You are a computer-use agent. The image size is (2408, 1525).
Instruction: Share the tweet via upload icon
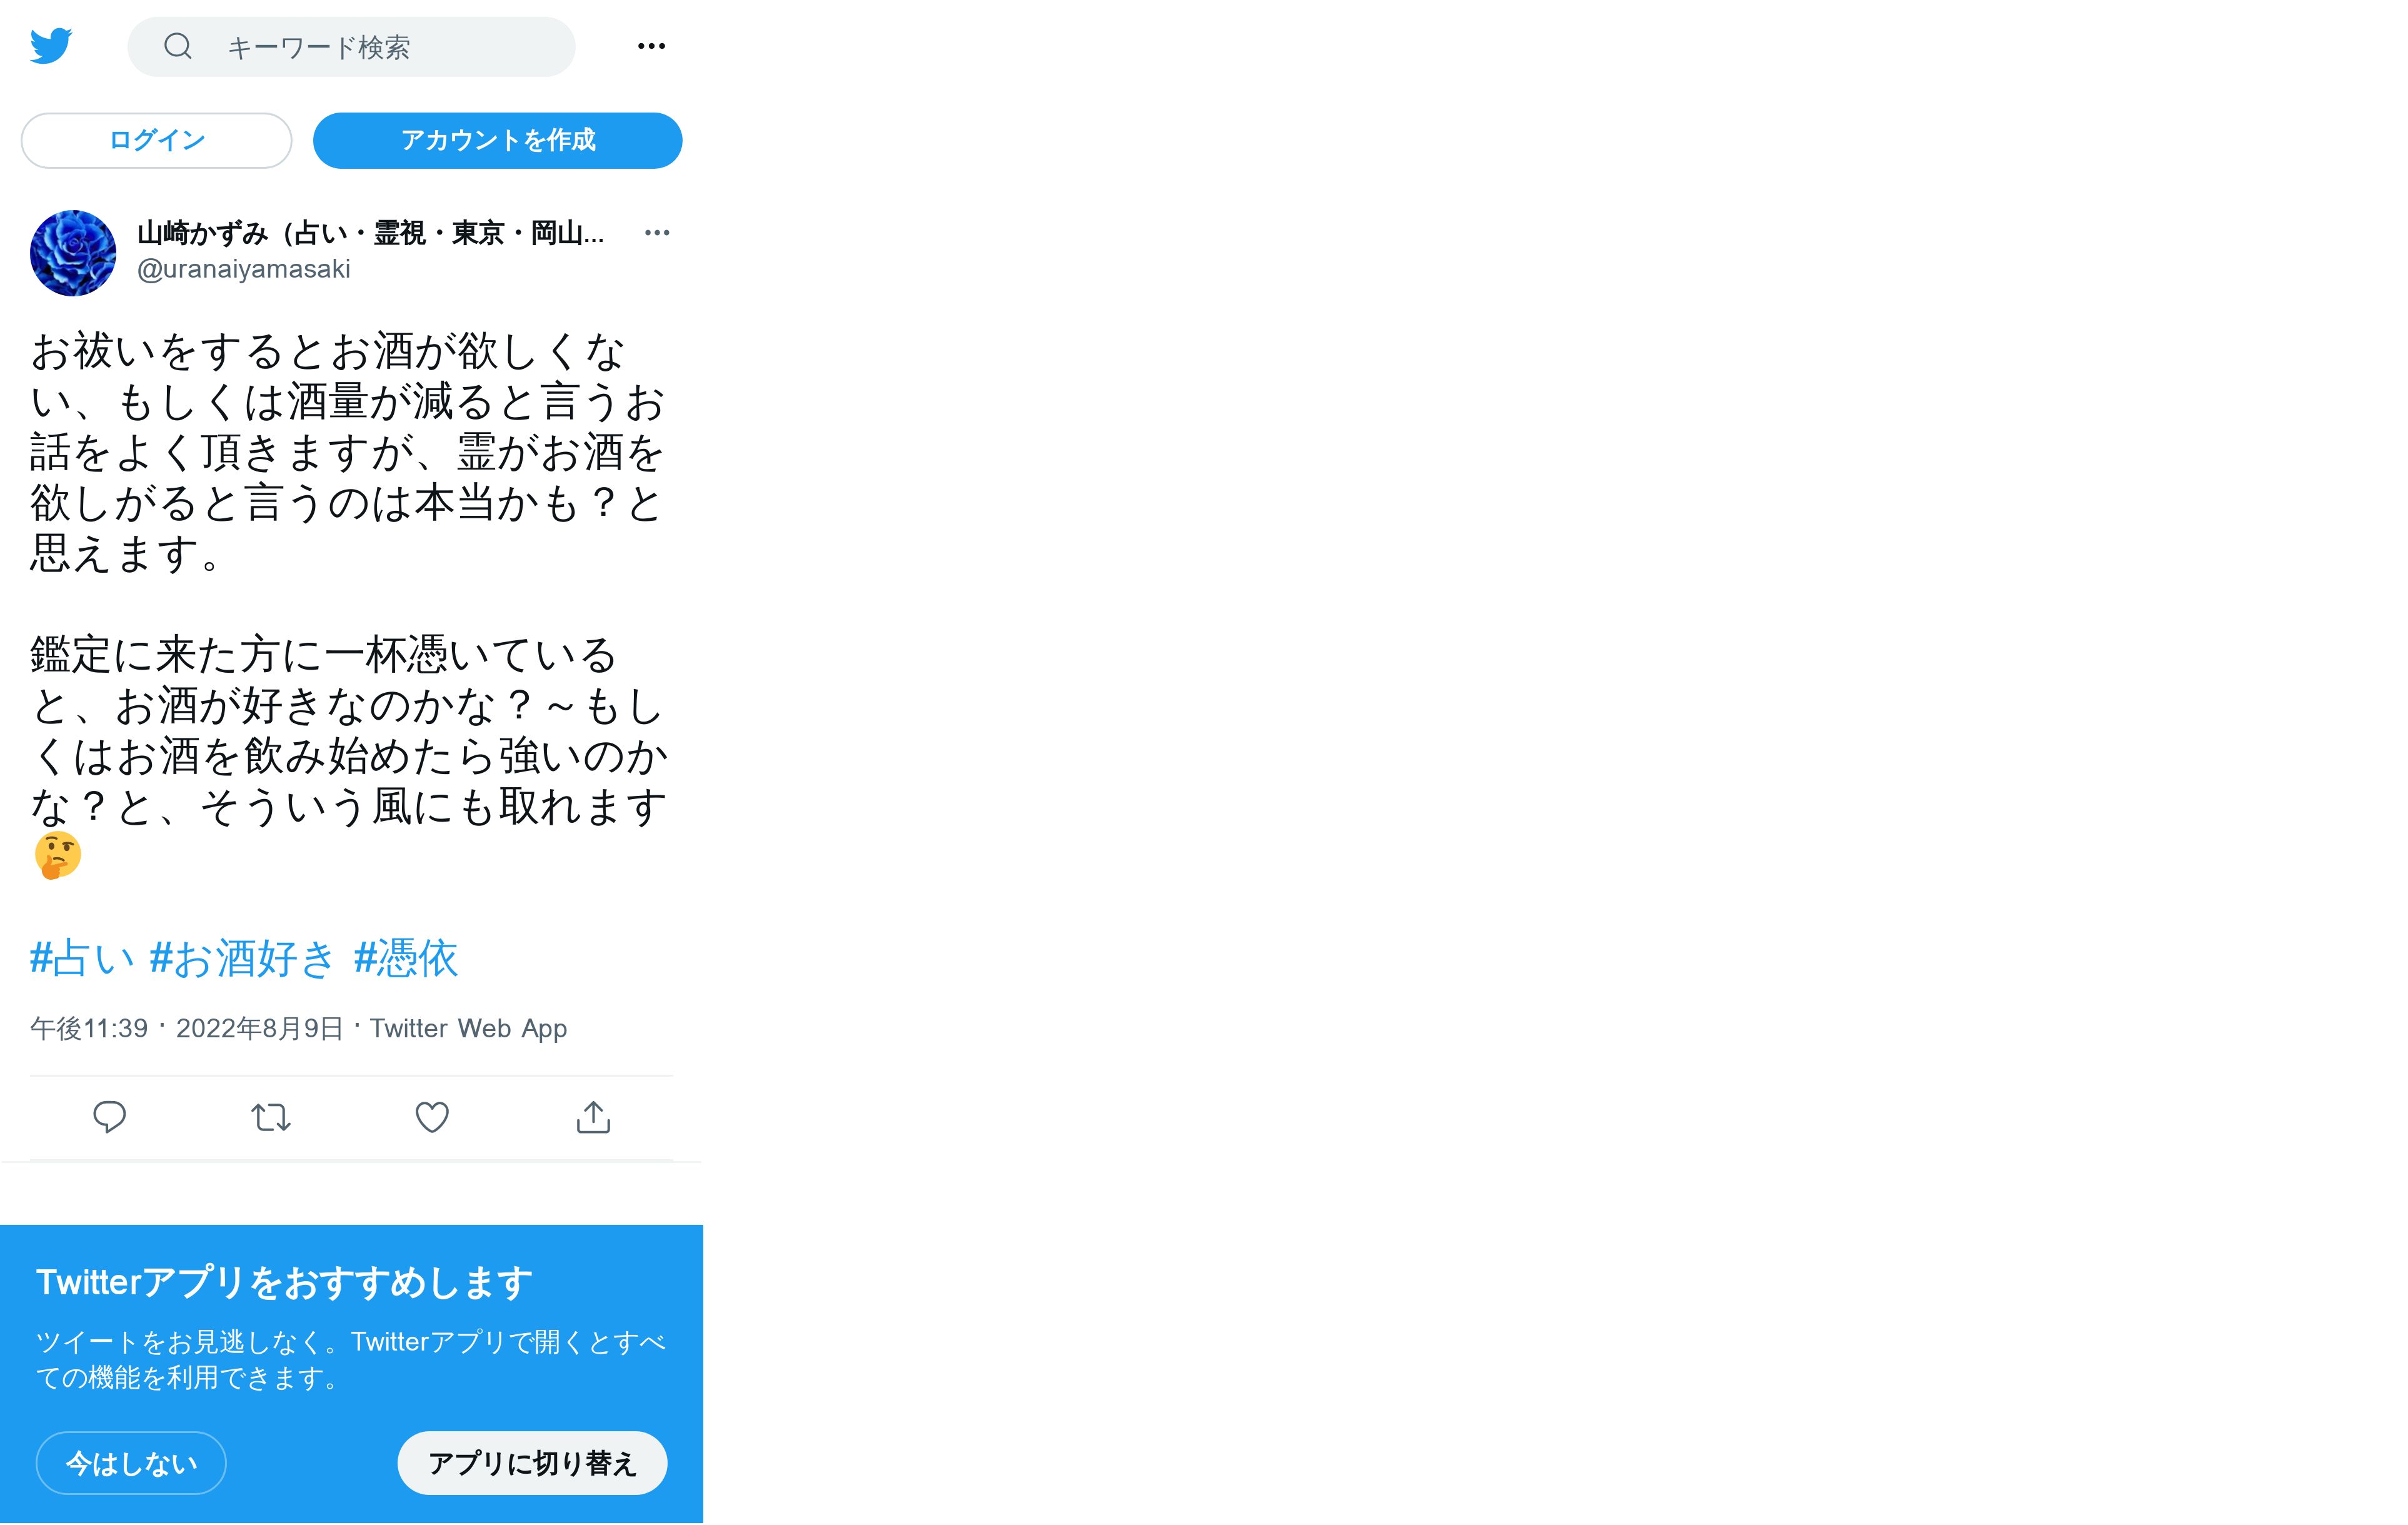593,1117
